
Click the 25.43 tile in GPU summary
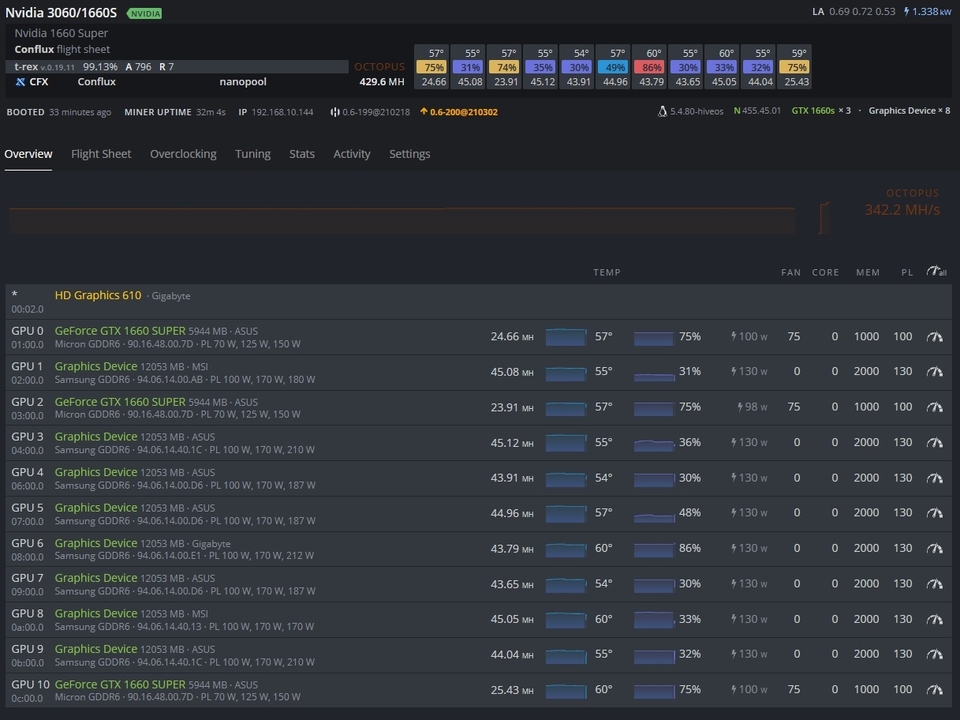click(796, 82)
